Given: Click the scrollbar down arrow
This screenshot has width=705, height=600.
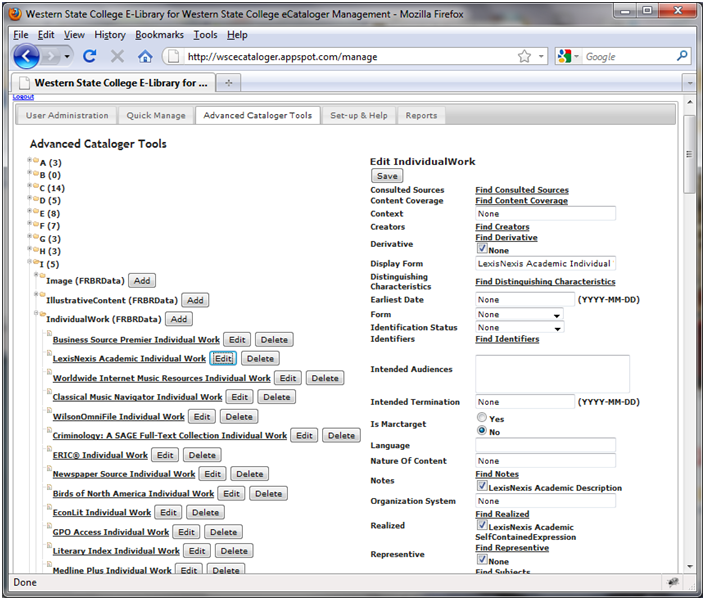Looking at the screenshot, I should click(689, 567).
